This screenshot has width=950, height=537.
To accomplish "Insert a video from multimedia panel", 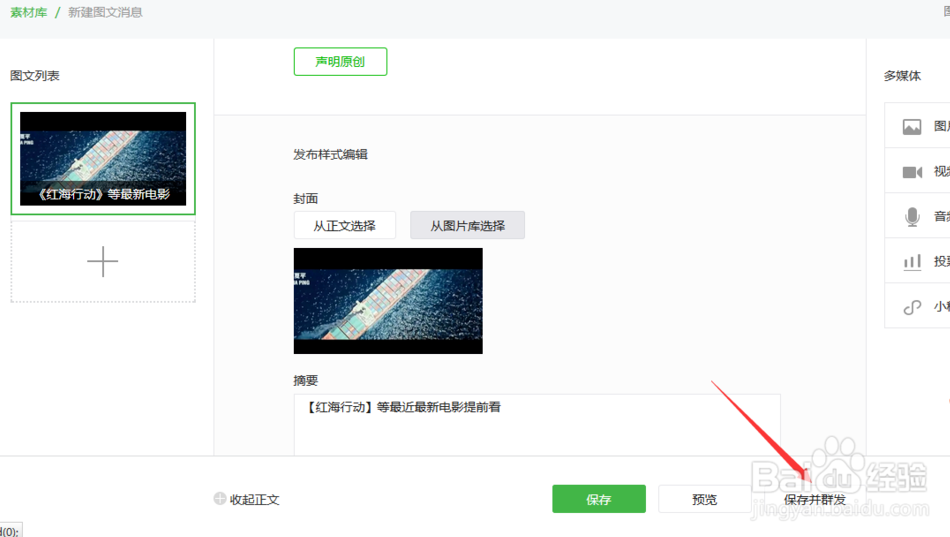I will click(917, 172).
